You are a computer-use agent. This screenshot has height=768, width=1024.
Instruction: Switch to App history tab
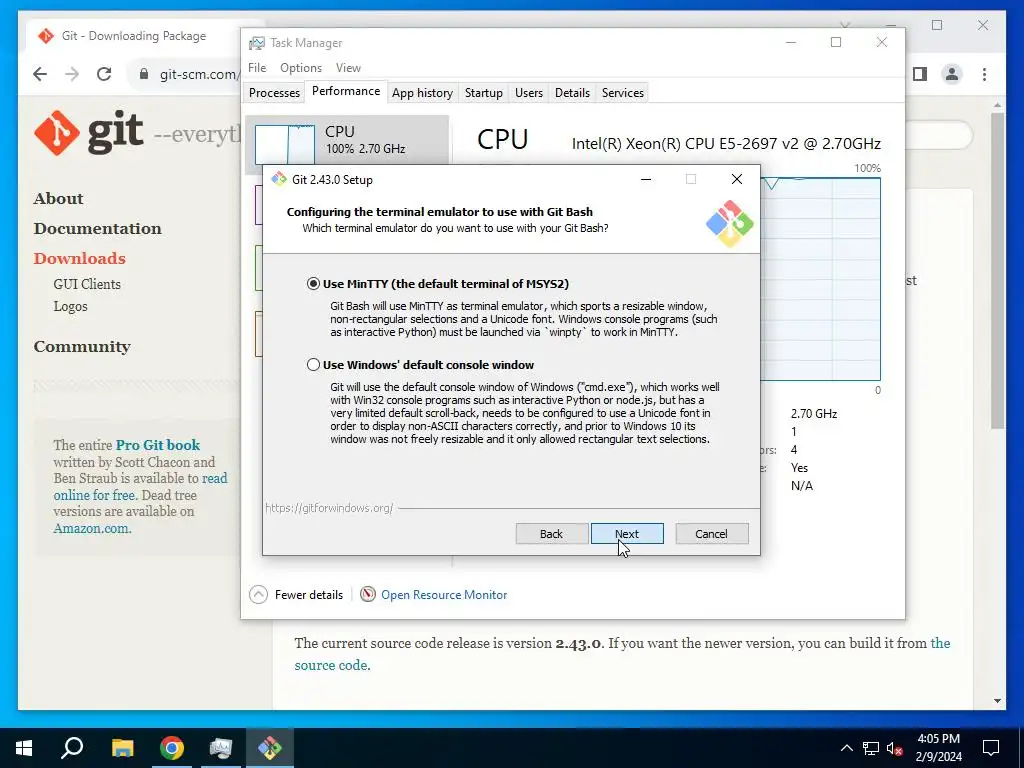pyautogui.click(x=422, y=93)
